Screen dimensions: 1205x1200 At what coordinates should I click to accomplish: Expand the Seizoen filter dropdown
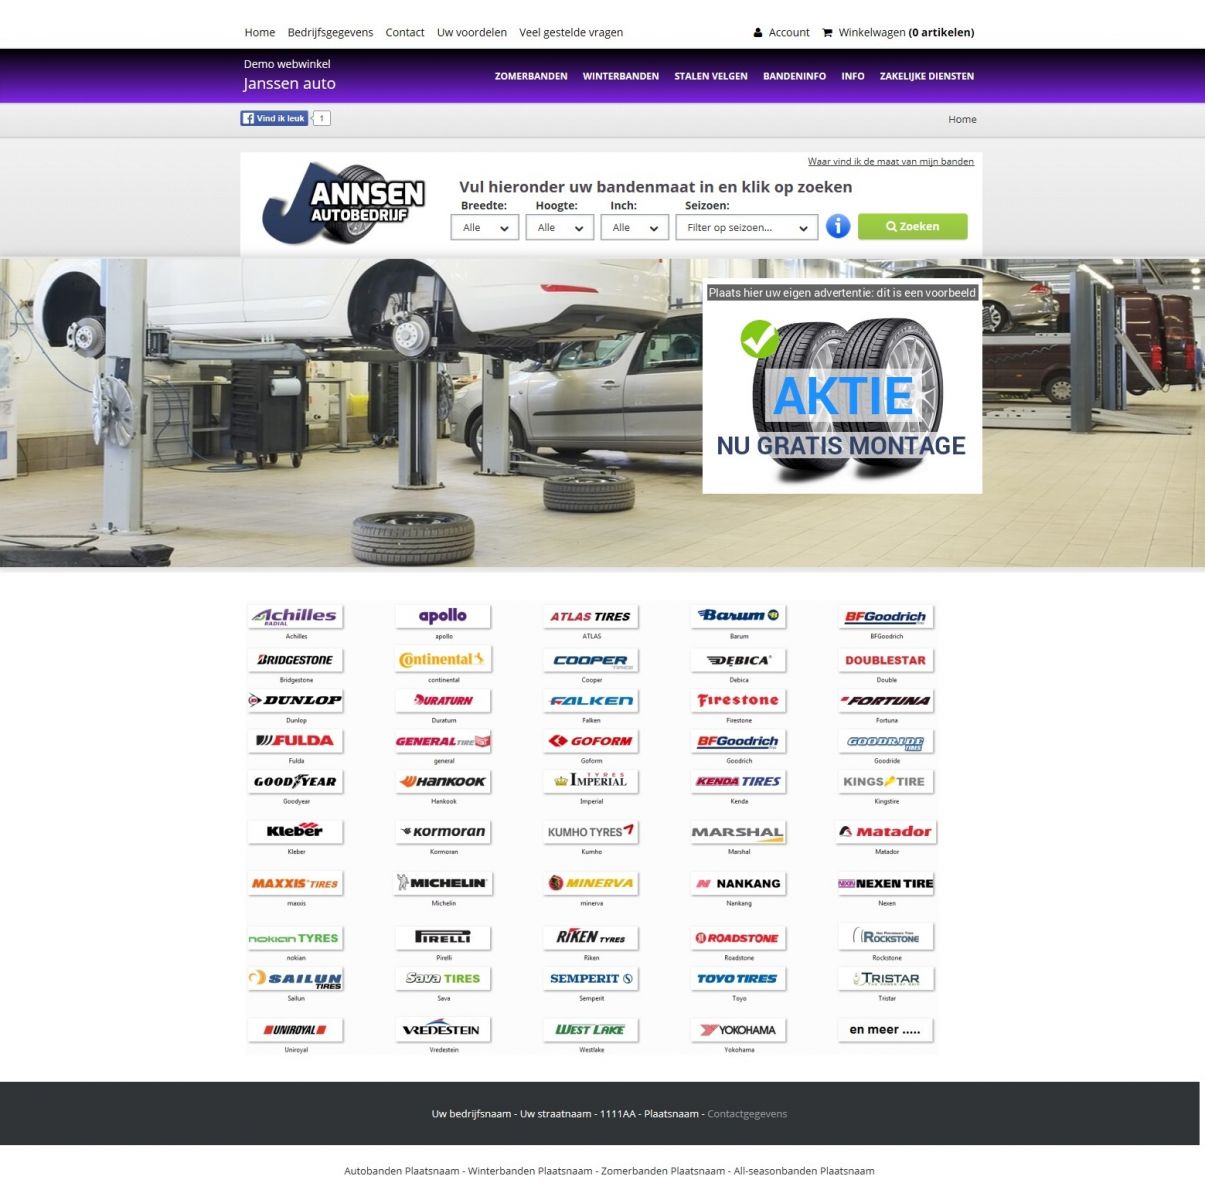(x=745, y=227)
